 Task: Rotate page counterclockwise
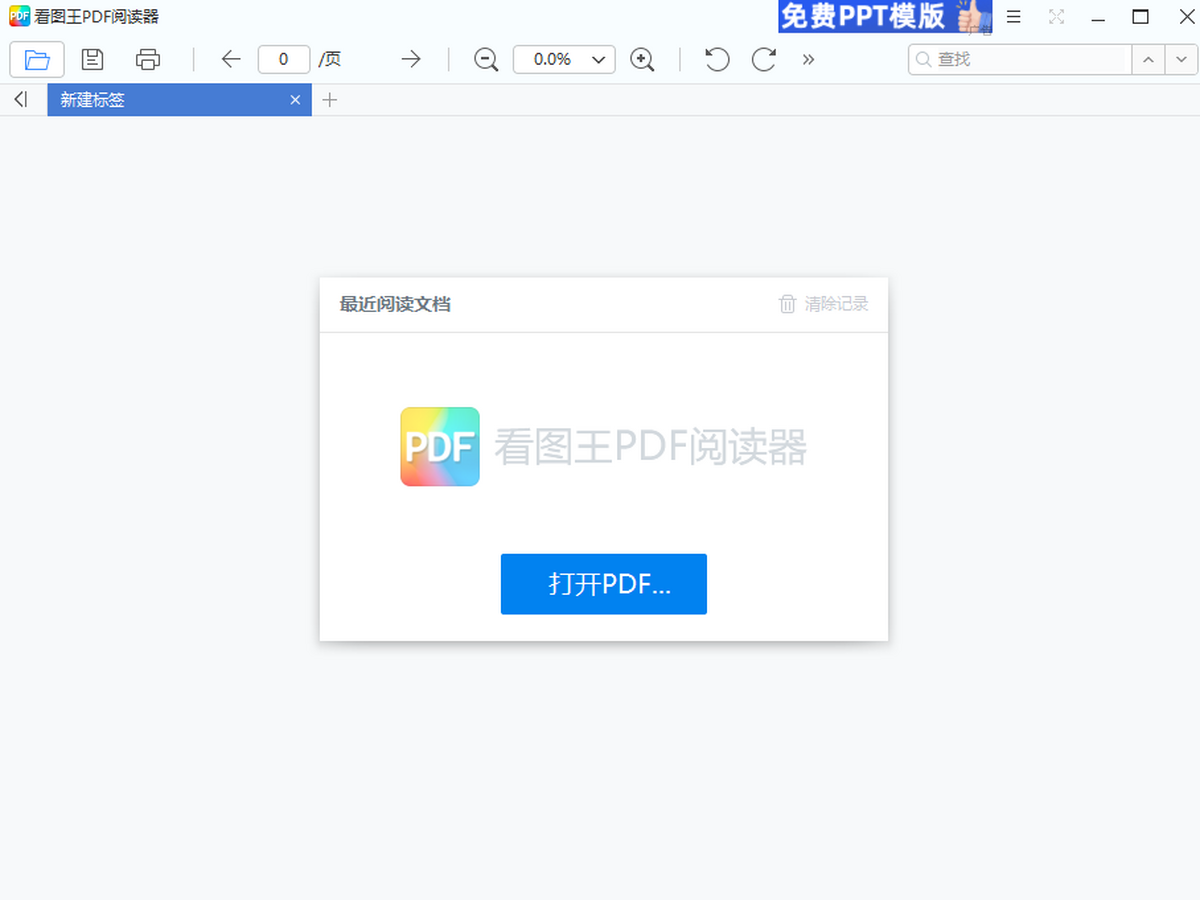point(716,60)
